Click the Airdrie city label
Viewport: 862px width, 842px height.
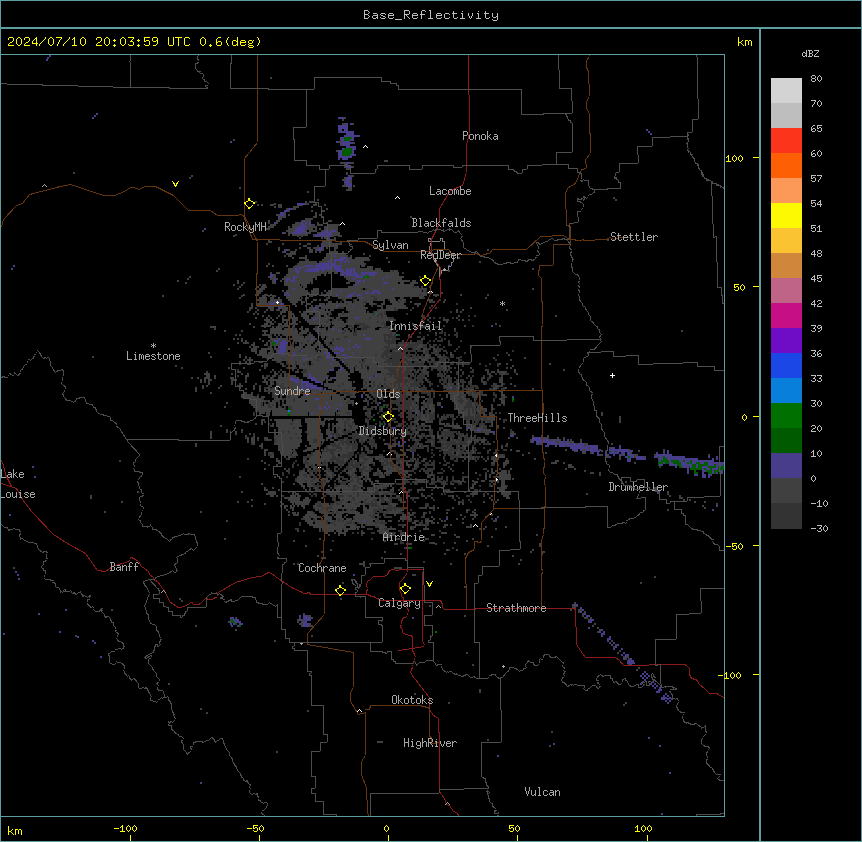[x=404, y=537]
